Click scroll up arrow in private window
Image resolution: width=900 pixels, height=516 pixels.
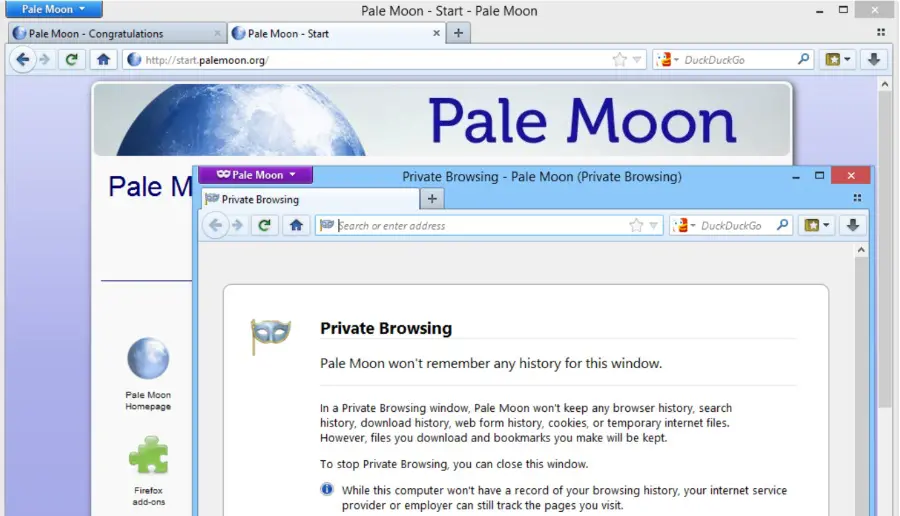tap(861, 250)
